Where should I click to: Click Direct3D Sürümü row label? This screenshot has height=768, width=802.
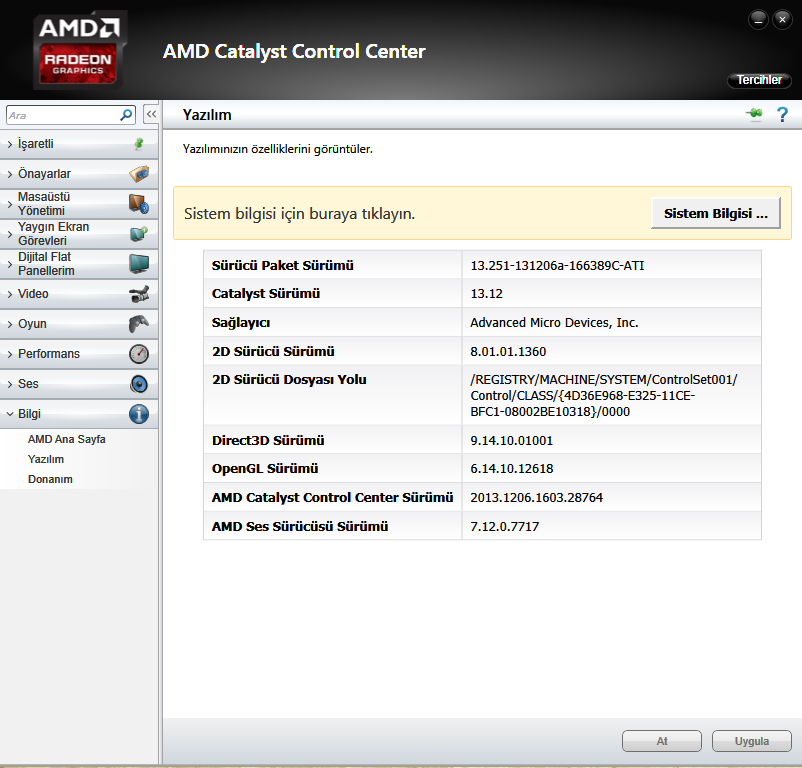pos(268,441)
